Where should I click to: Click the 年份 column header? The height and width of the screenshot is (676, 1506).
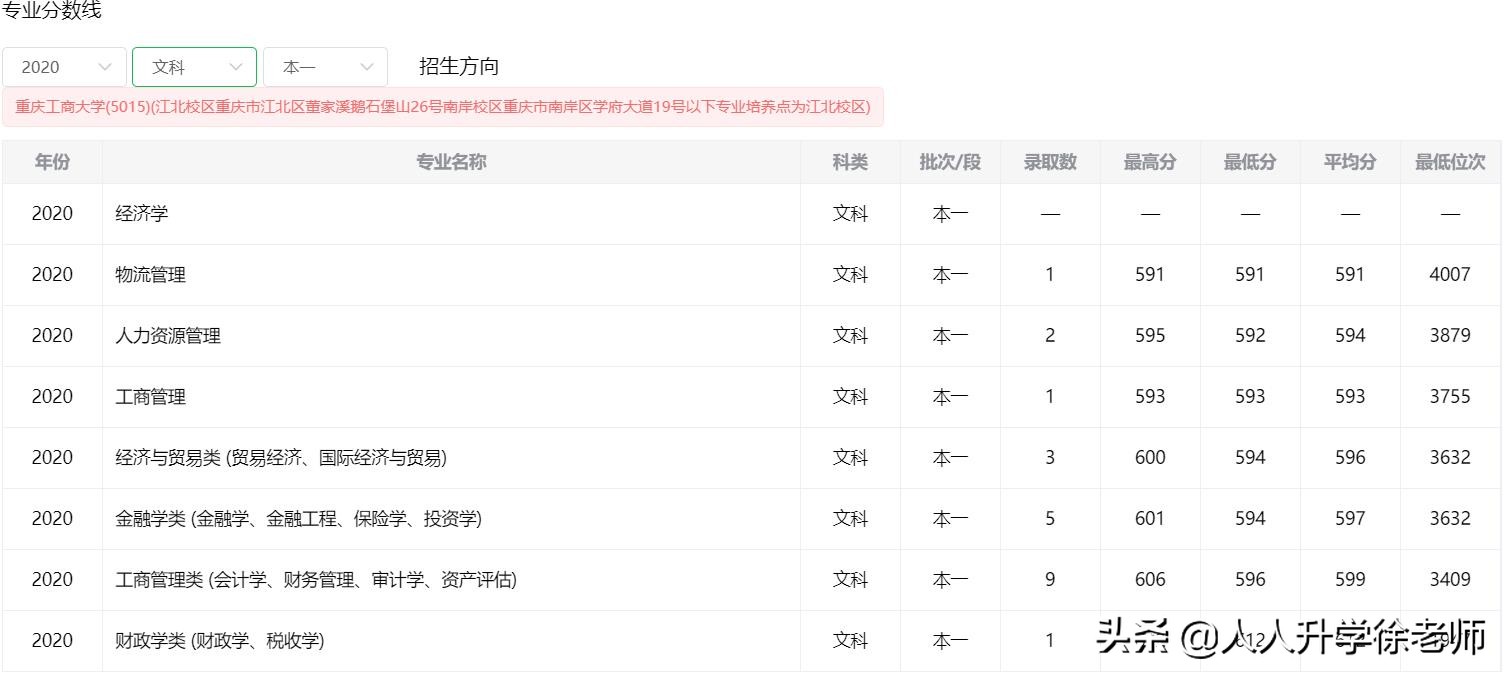click(52, 162)
